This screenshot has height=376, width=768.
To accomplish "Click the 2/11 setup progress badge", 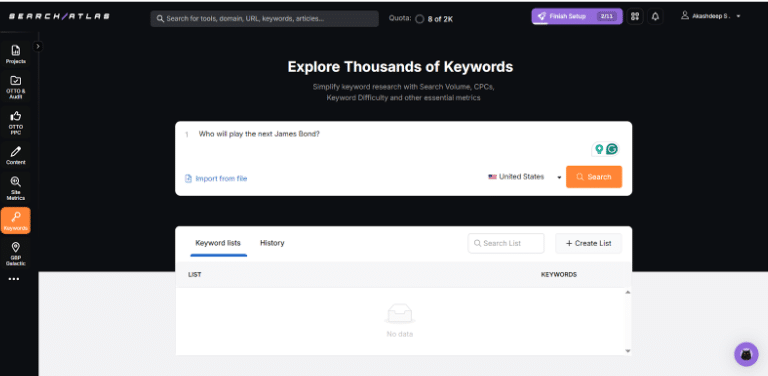I will click(606, 16).
